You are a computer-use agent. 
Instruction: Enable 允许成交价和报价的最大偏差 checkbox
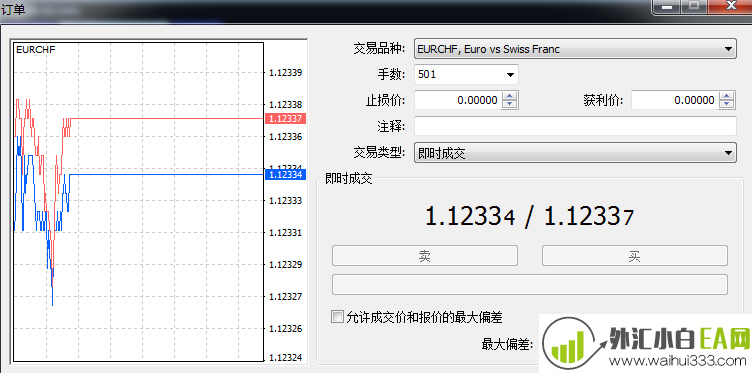tap(338, 316)
